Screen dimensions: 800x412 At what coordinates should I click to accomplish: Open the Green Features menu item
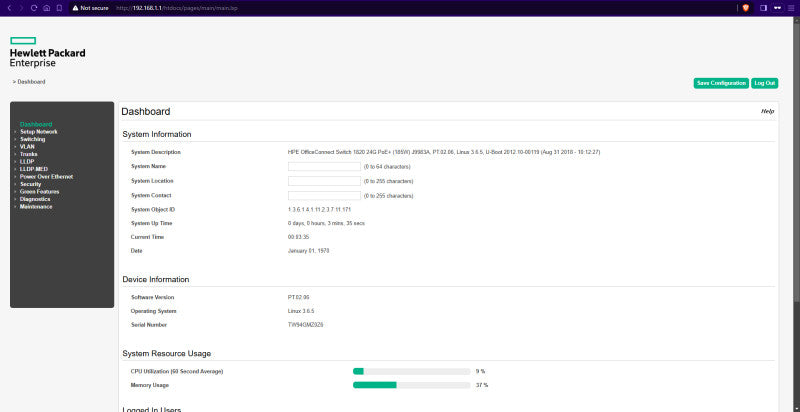click(x=39, y=192)
